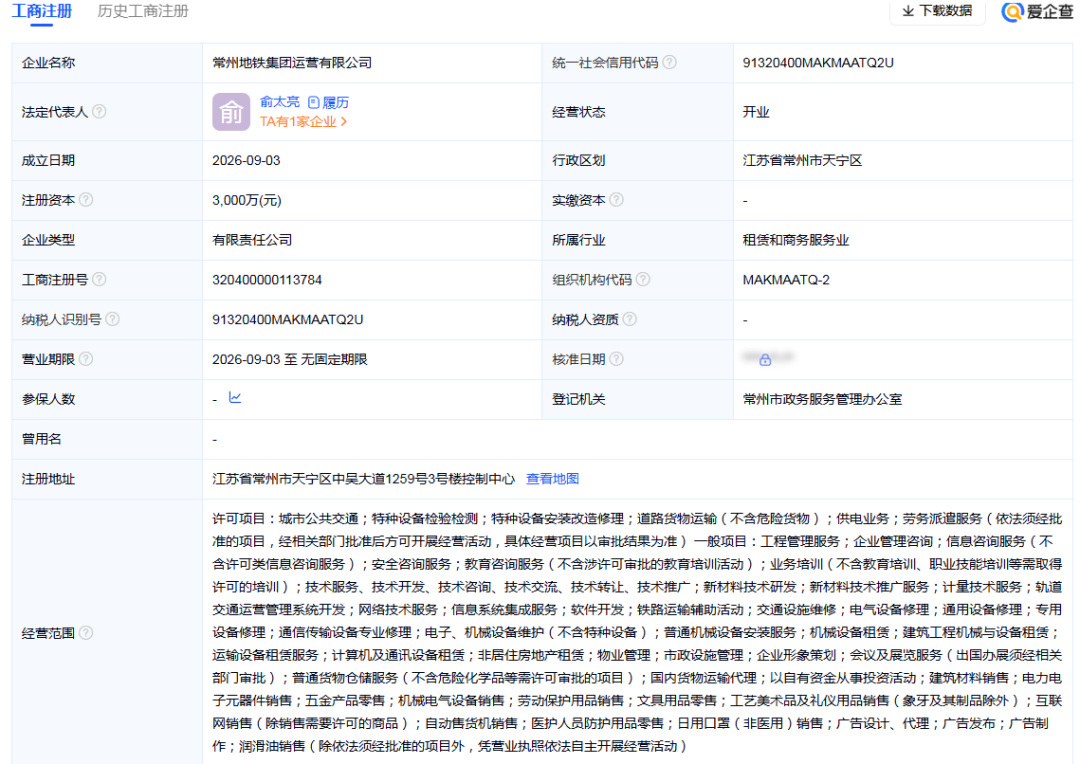This screenshot has height=764, width=1080.
Task: Click the 爱企查 logo
Action: click(x=1037, y=11)
